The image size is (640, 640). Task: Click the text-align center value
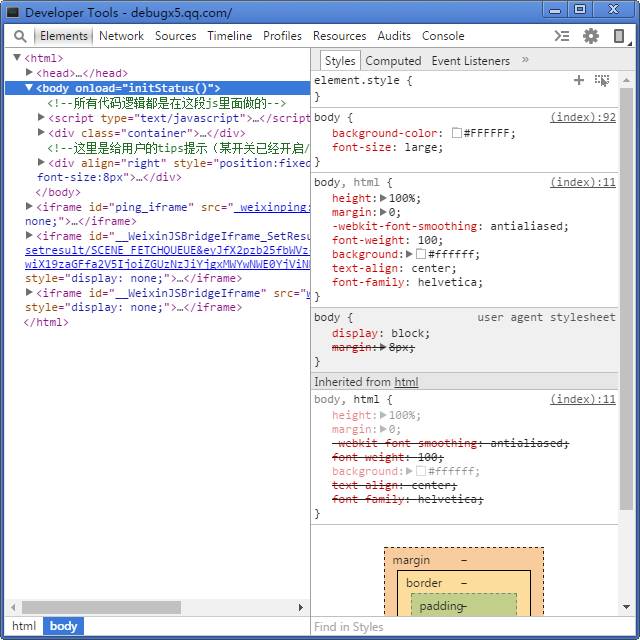point(431,268)
